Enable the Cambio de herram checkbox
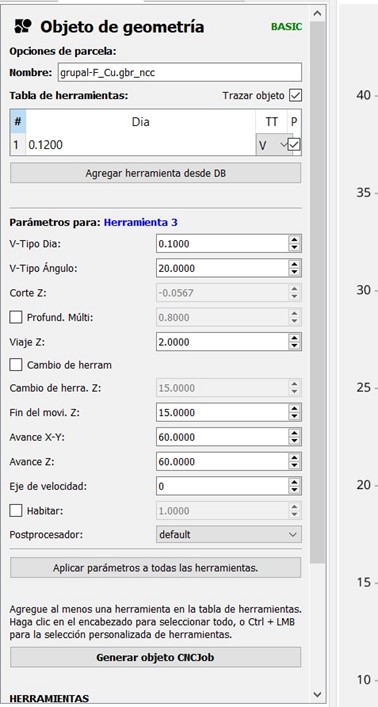This screenshot has height=707, width=378. [x=16, y=365]
